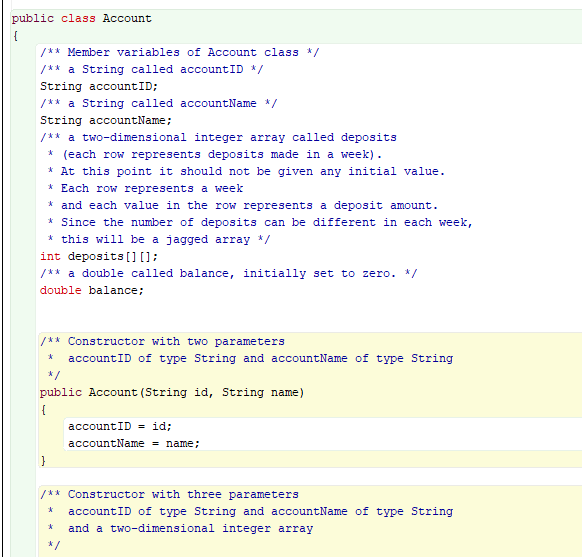582x557 pixels.
Task: Place cursor on 'accountName = name;' statement
Action: pyautogui.click(x=134, y=443)
